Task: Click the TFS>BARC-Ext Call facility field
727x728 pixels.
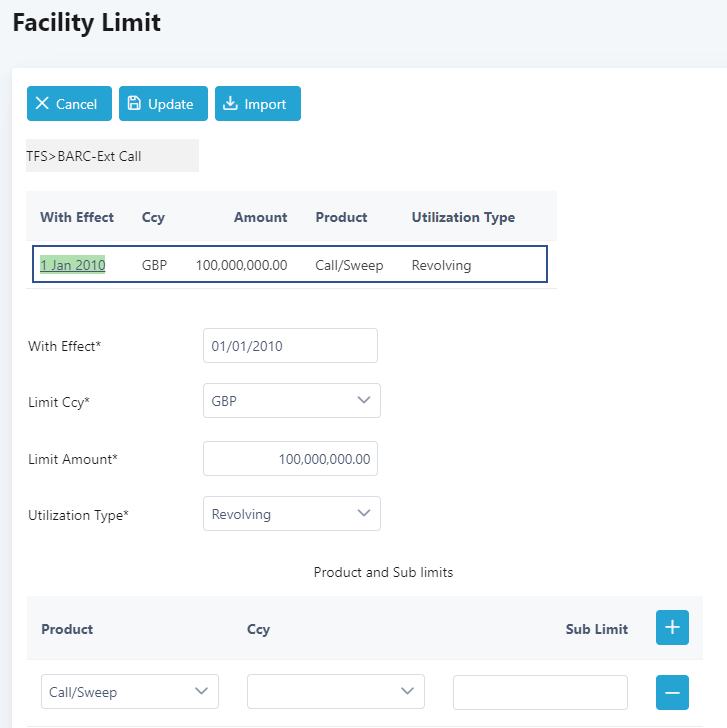Action: point(112,156)
